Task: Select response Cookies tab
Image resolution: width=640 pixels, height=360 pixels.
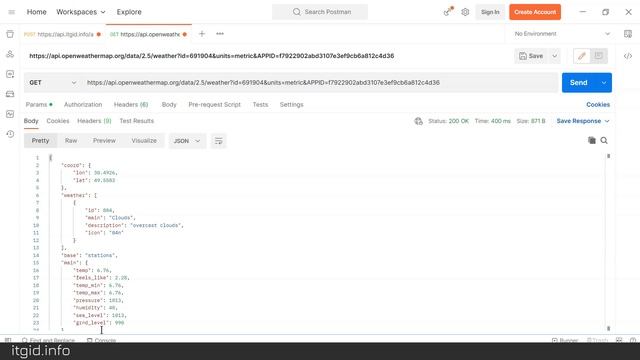Action: tap(58, 121)
